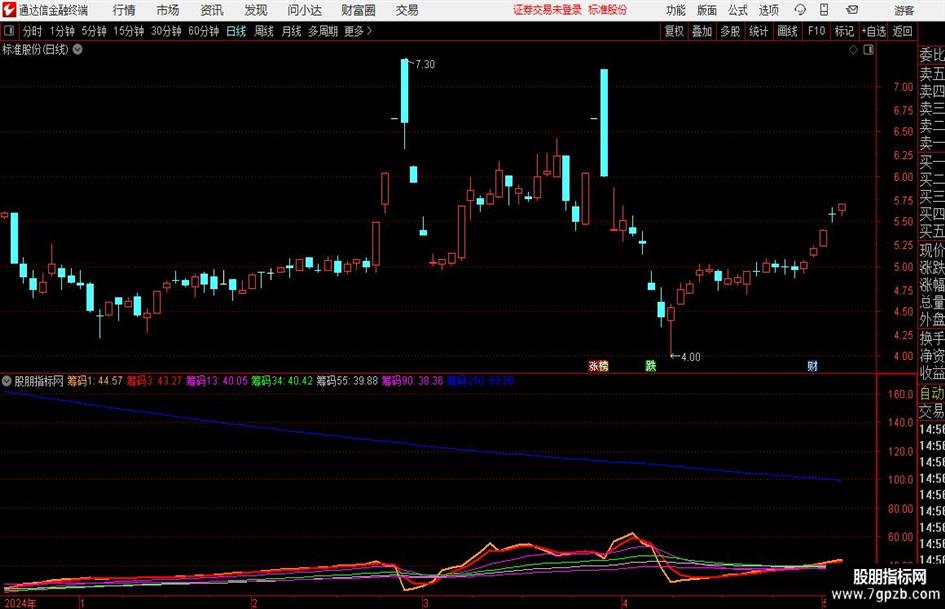Switch to 60分钟 period tab
The height and width of the screenshot is (609, 945).
(x=204, y=31)
